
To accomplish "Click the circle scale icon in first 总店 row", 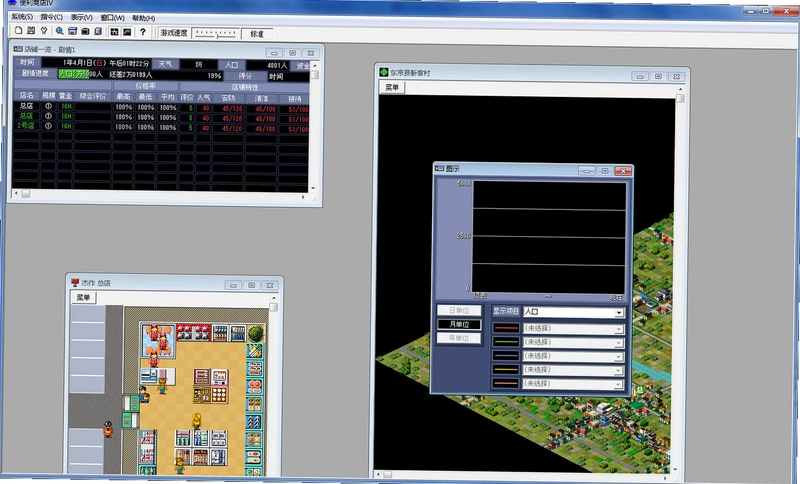I will pyautogui.click(x=48, y=106).
